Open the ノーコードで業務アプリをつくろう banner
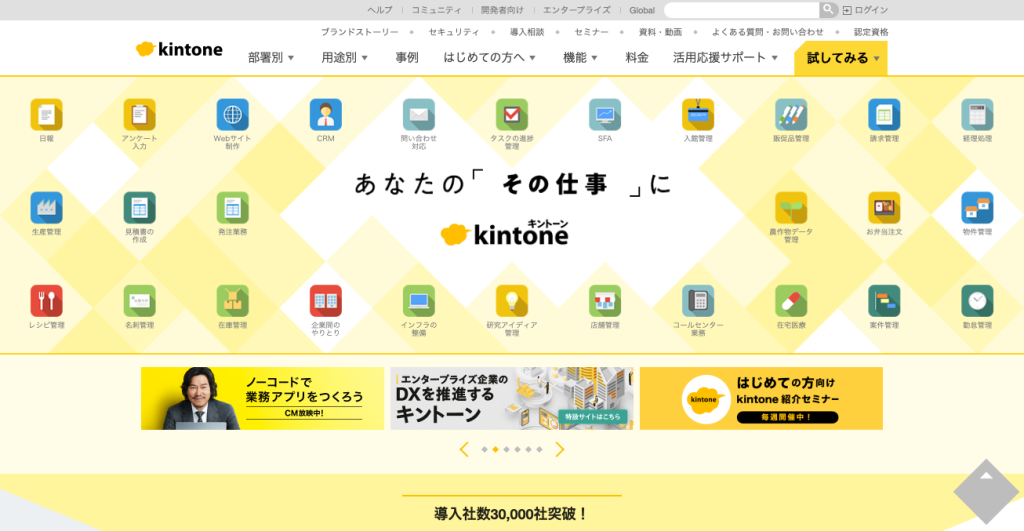The image size is (1024, 531). pos(262,398)
